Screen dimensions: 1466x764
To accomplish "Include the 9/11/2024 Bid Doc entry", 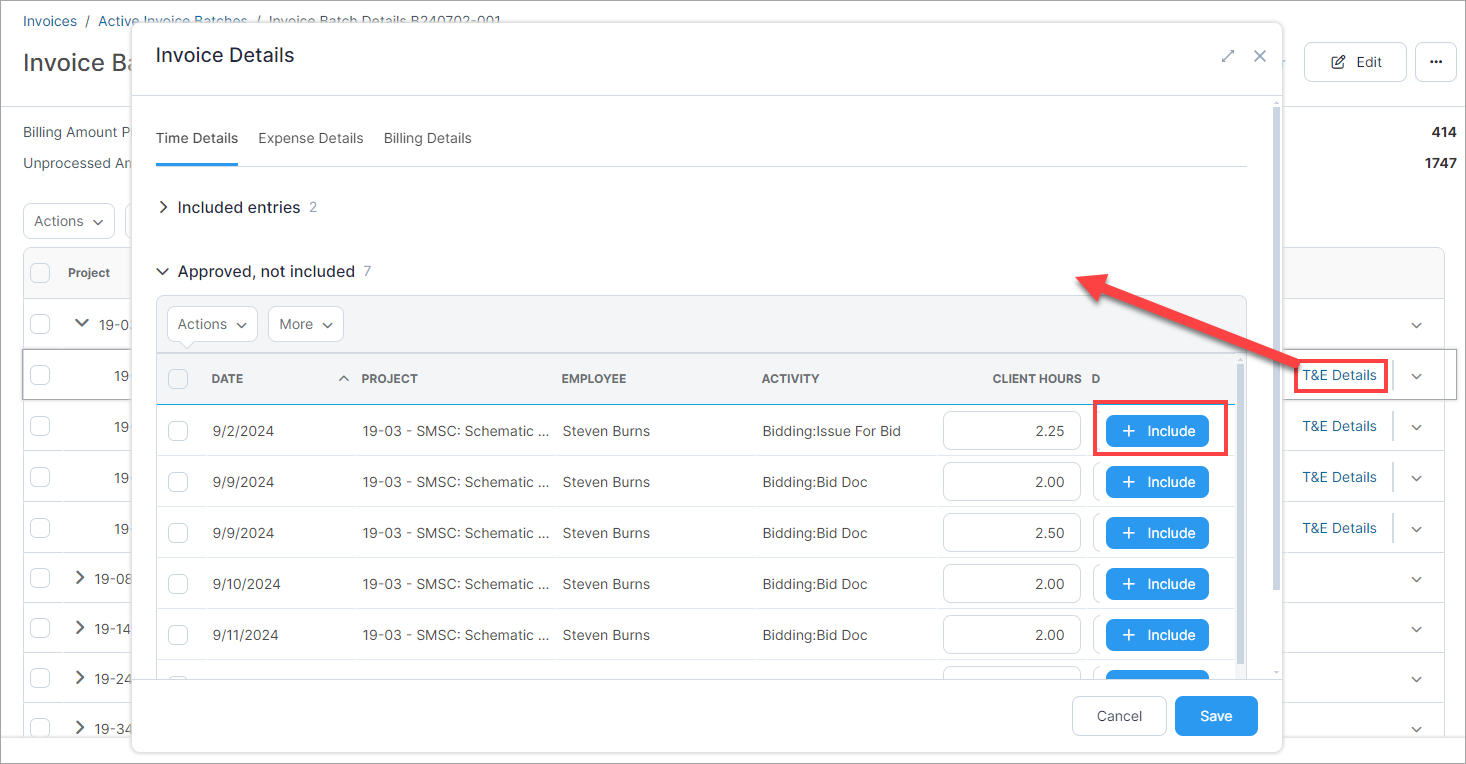I will 1157,635.
